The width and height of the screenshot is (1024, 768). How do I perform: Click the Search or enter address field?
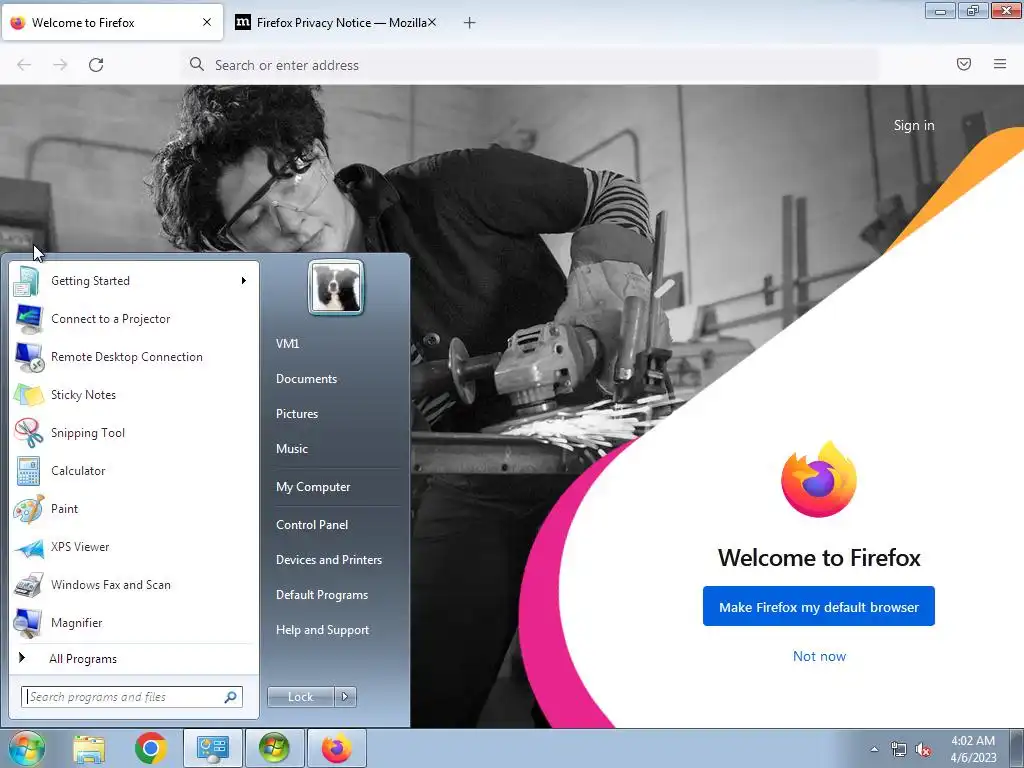coord(530,65)
